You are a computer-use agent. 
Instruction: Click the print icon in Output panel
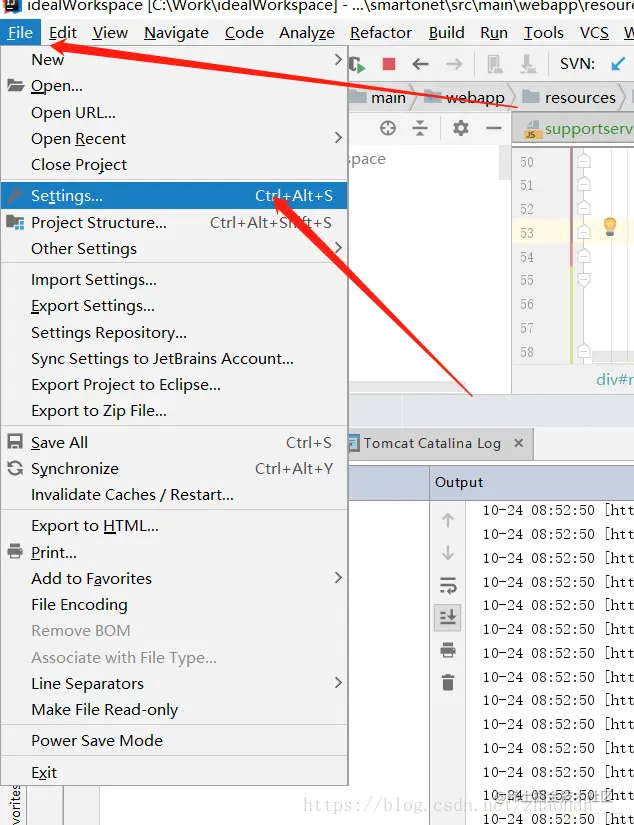[x=448, y=650]
